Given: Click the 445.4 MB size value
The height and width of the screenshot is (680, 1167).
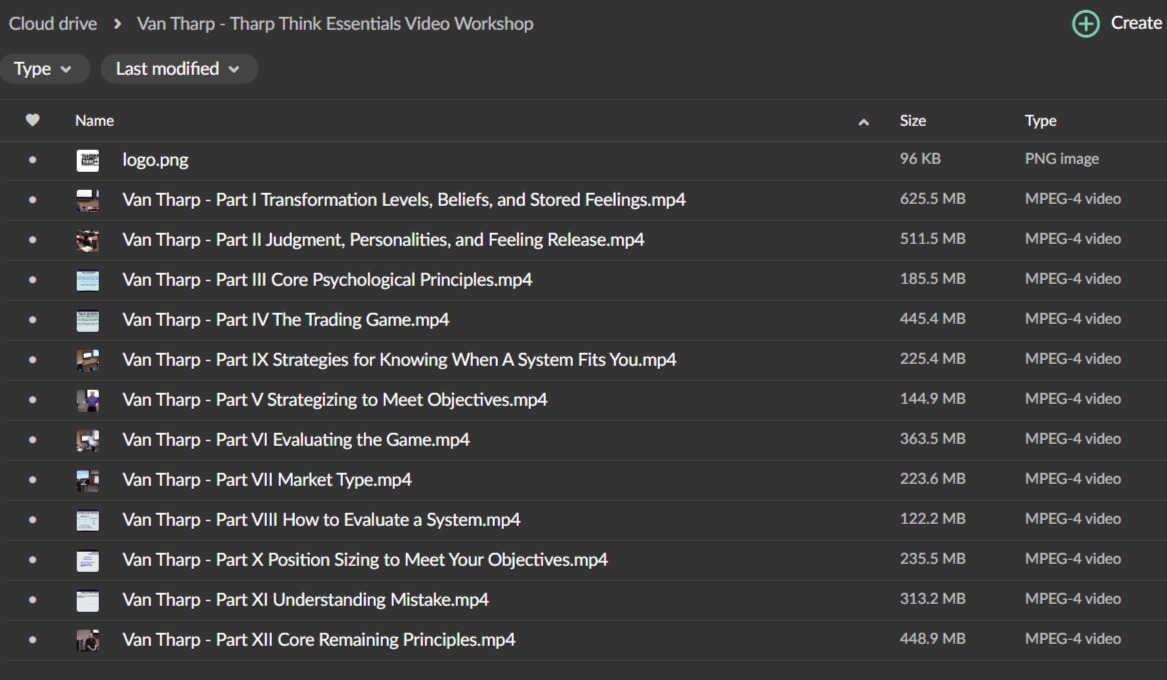Looking at the screenshot, I should (933, 319).
